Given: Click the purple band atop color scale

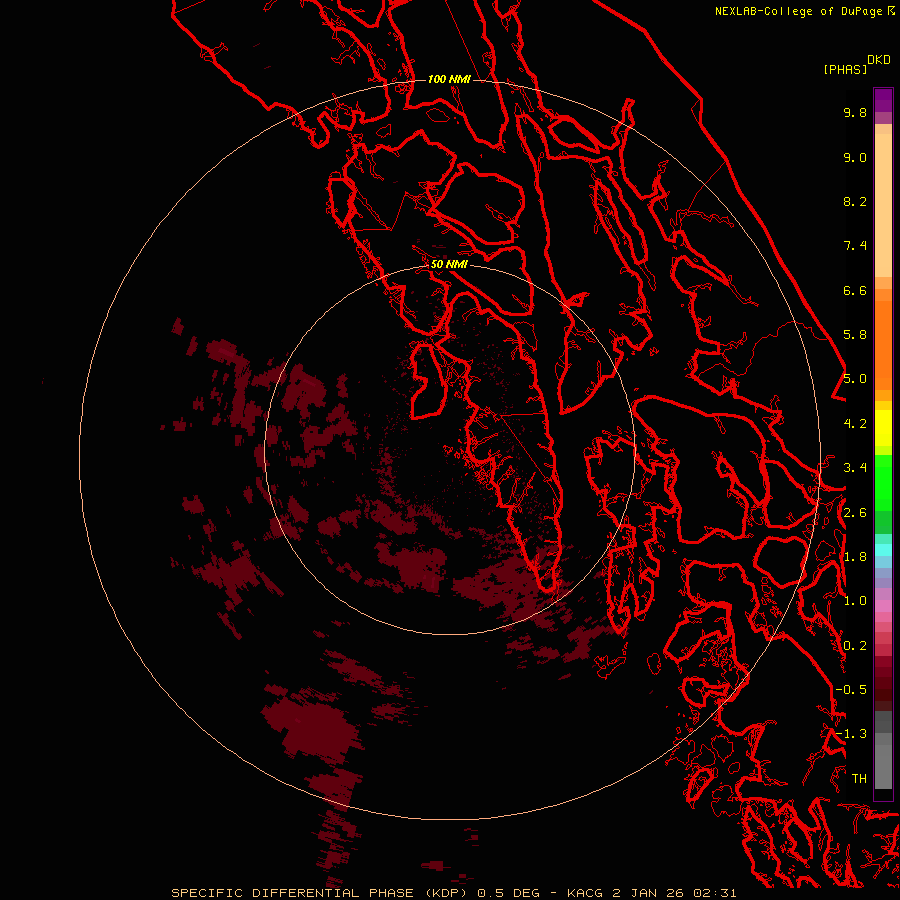Looking at the screenshot, I should point(883,101).
